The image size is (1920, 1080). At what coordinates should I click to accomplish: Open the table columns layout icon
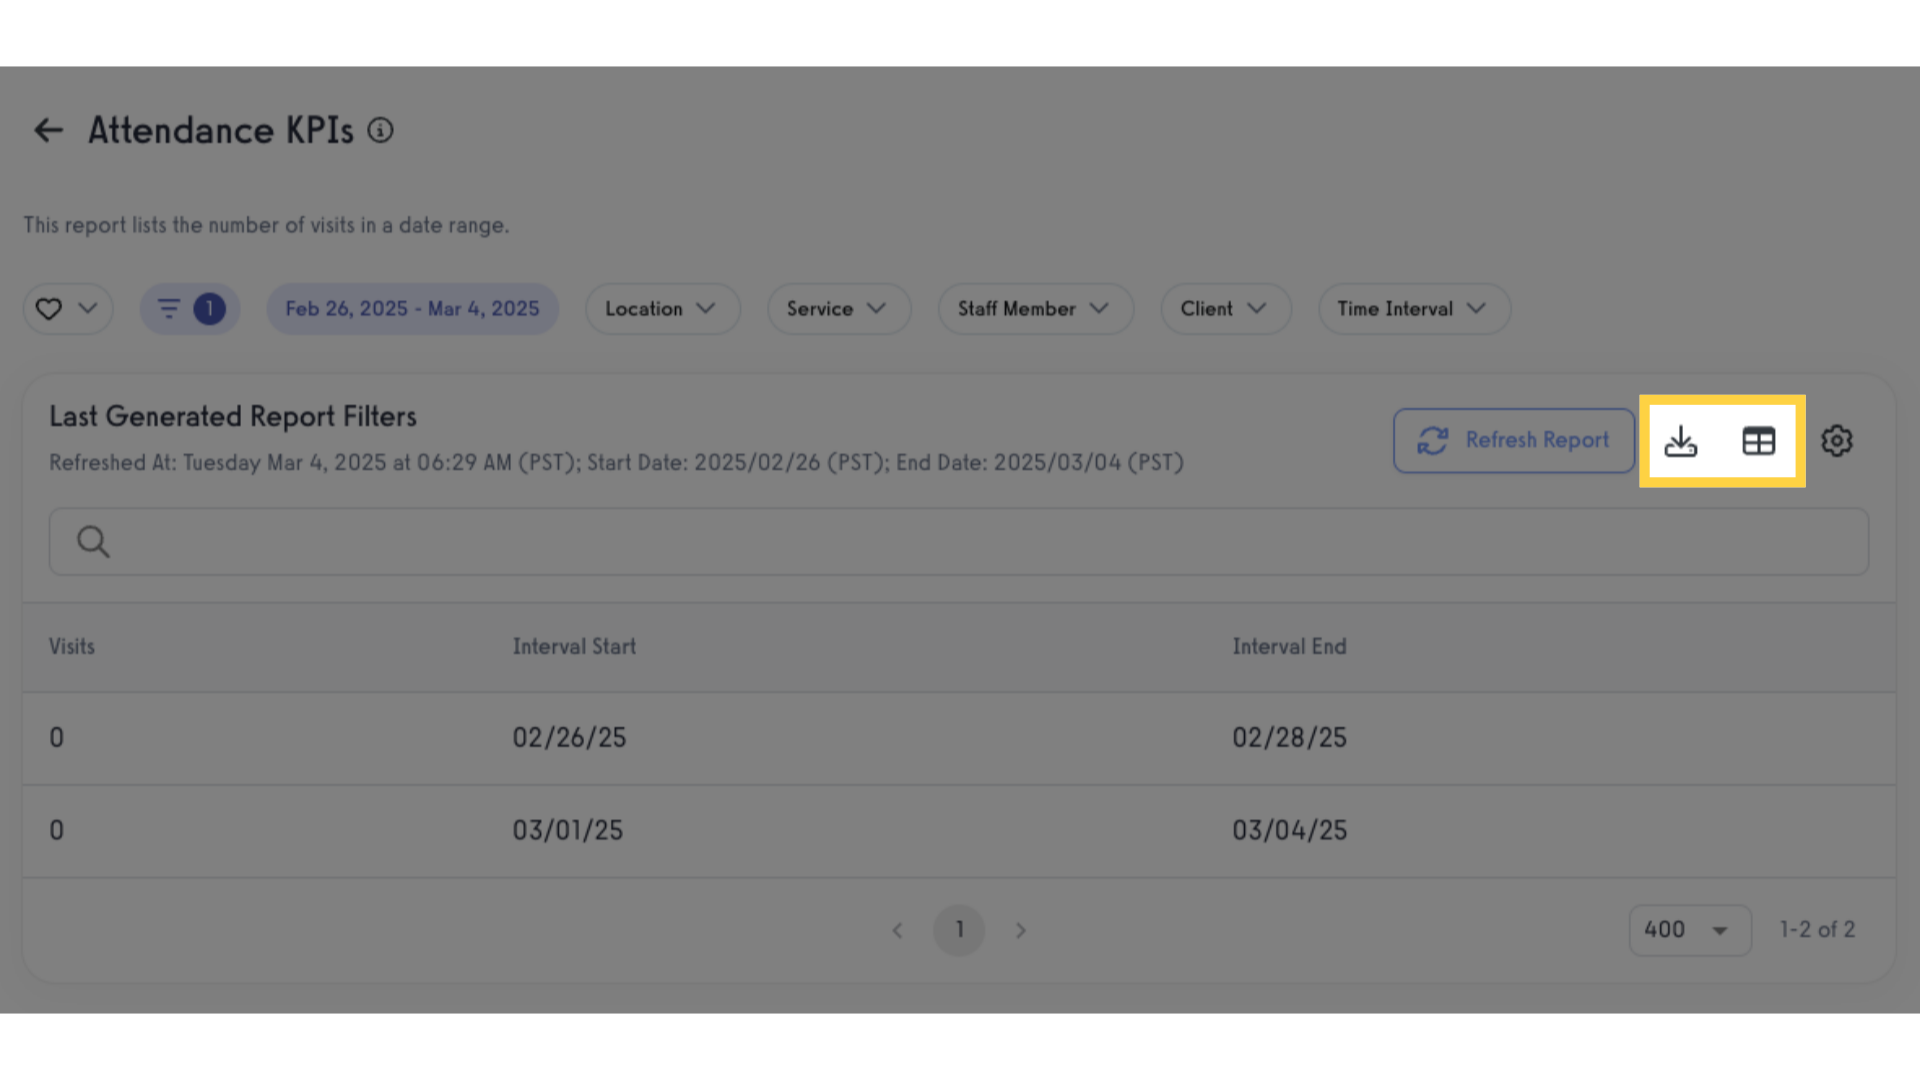coord(1758,441)
